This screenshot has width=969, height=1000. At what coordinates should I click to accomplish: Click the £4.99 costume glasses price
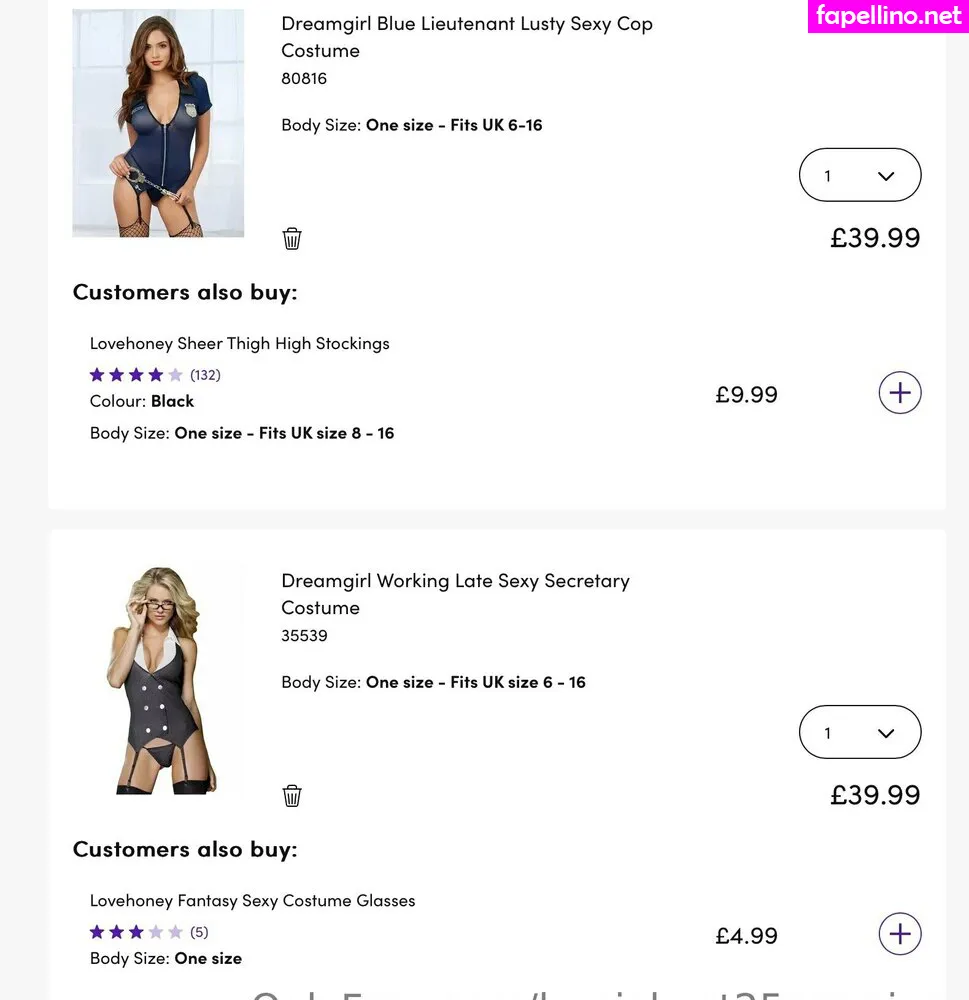coord(746,936)
